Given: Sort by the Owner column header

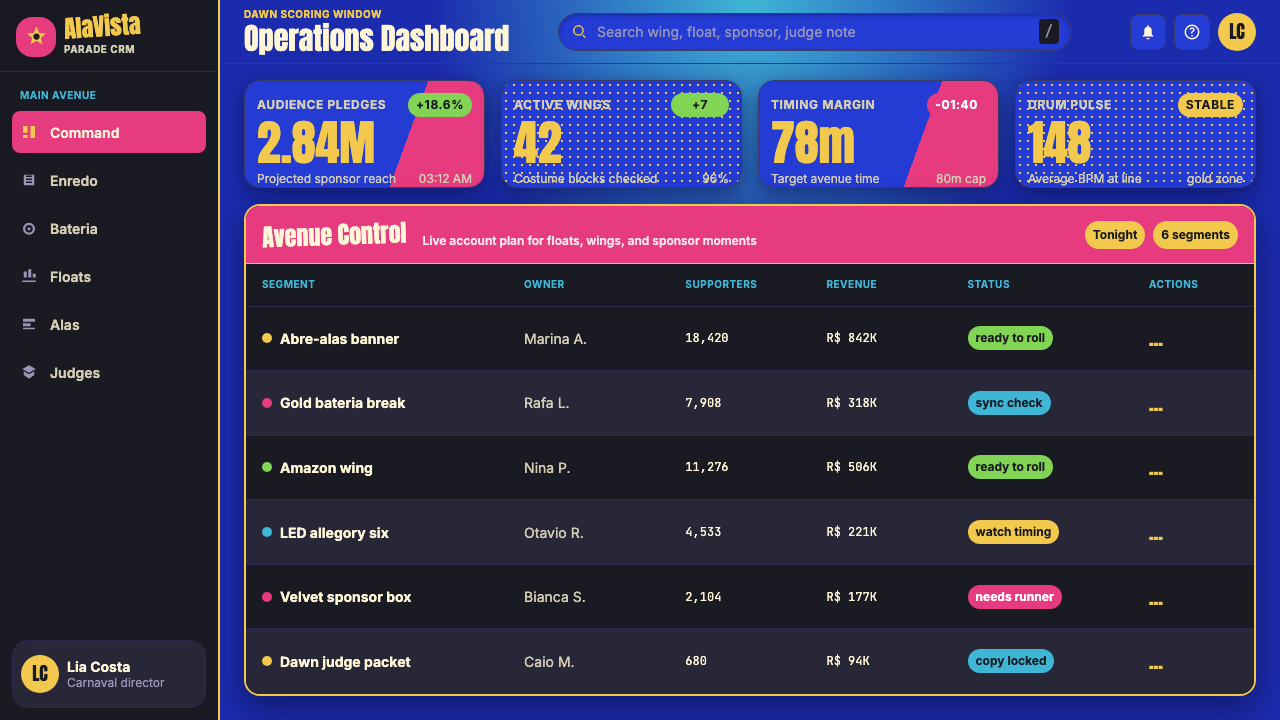Looking at the screenshot, I should (544, 284).
